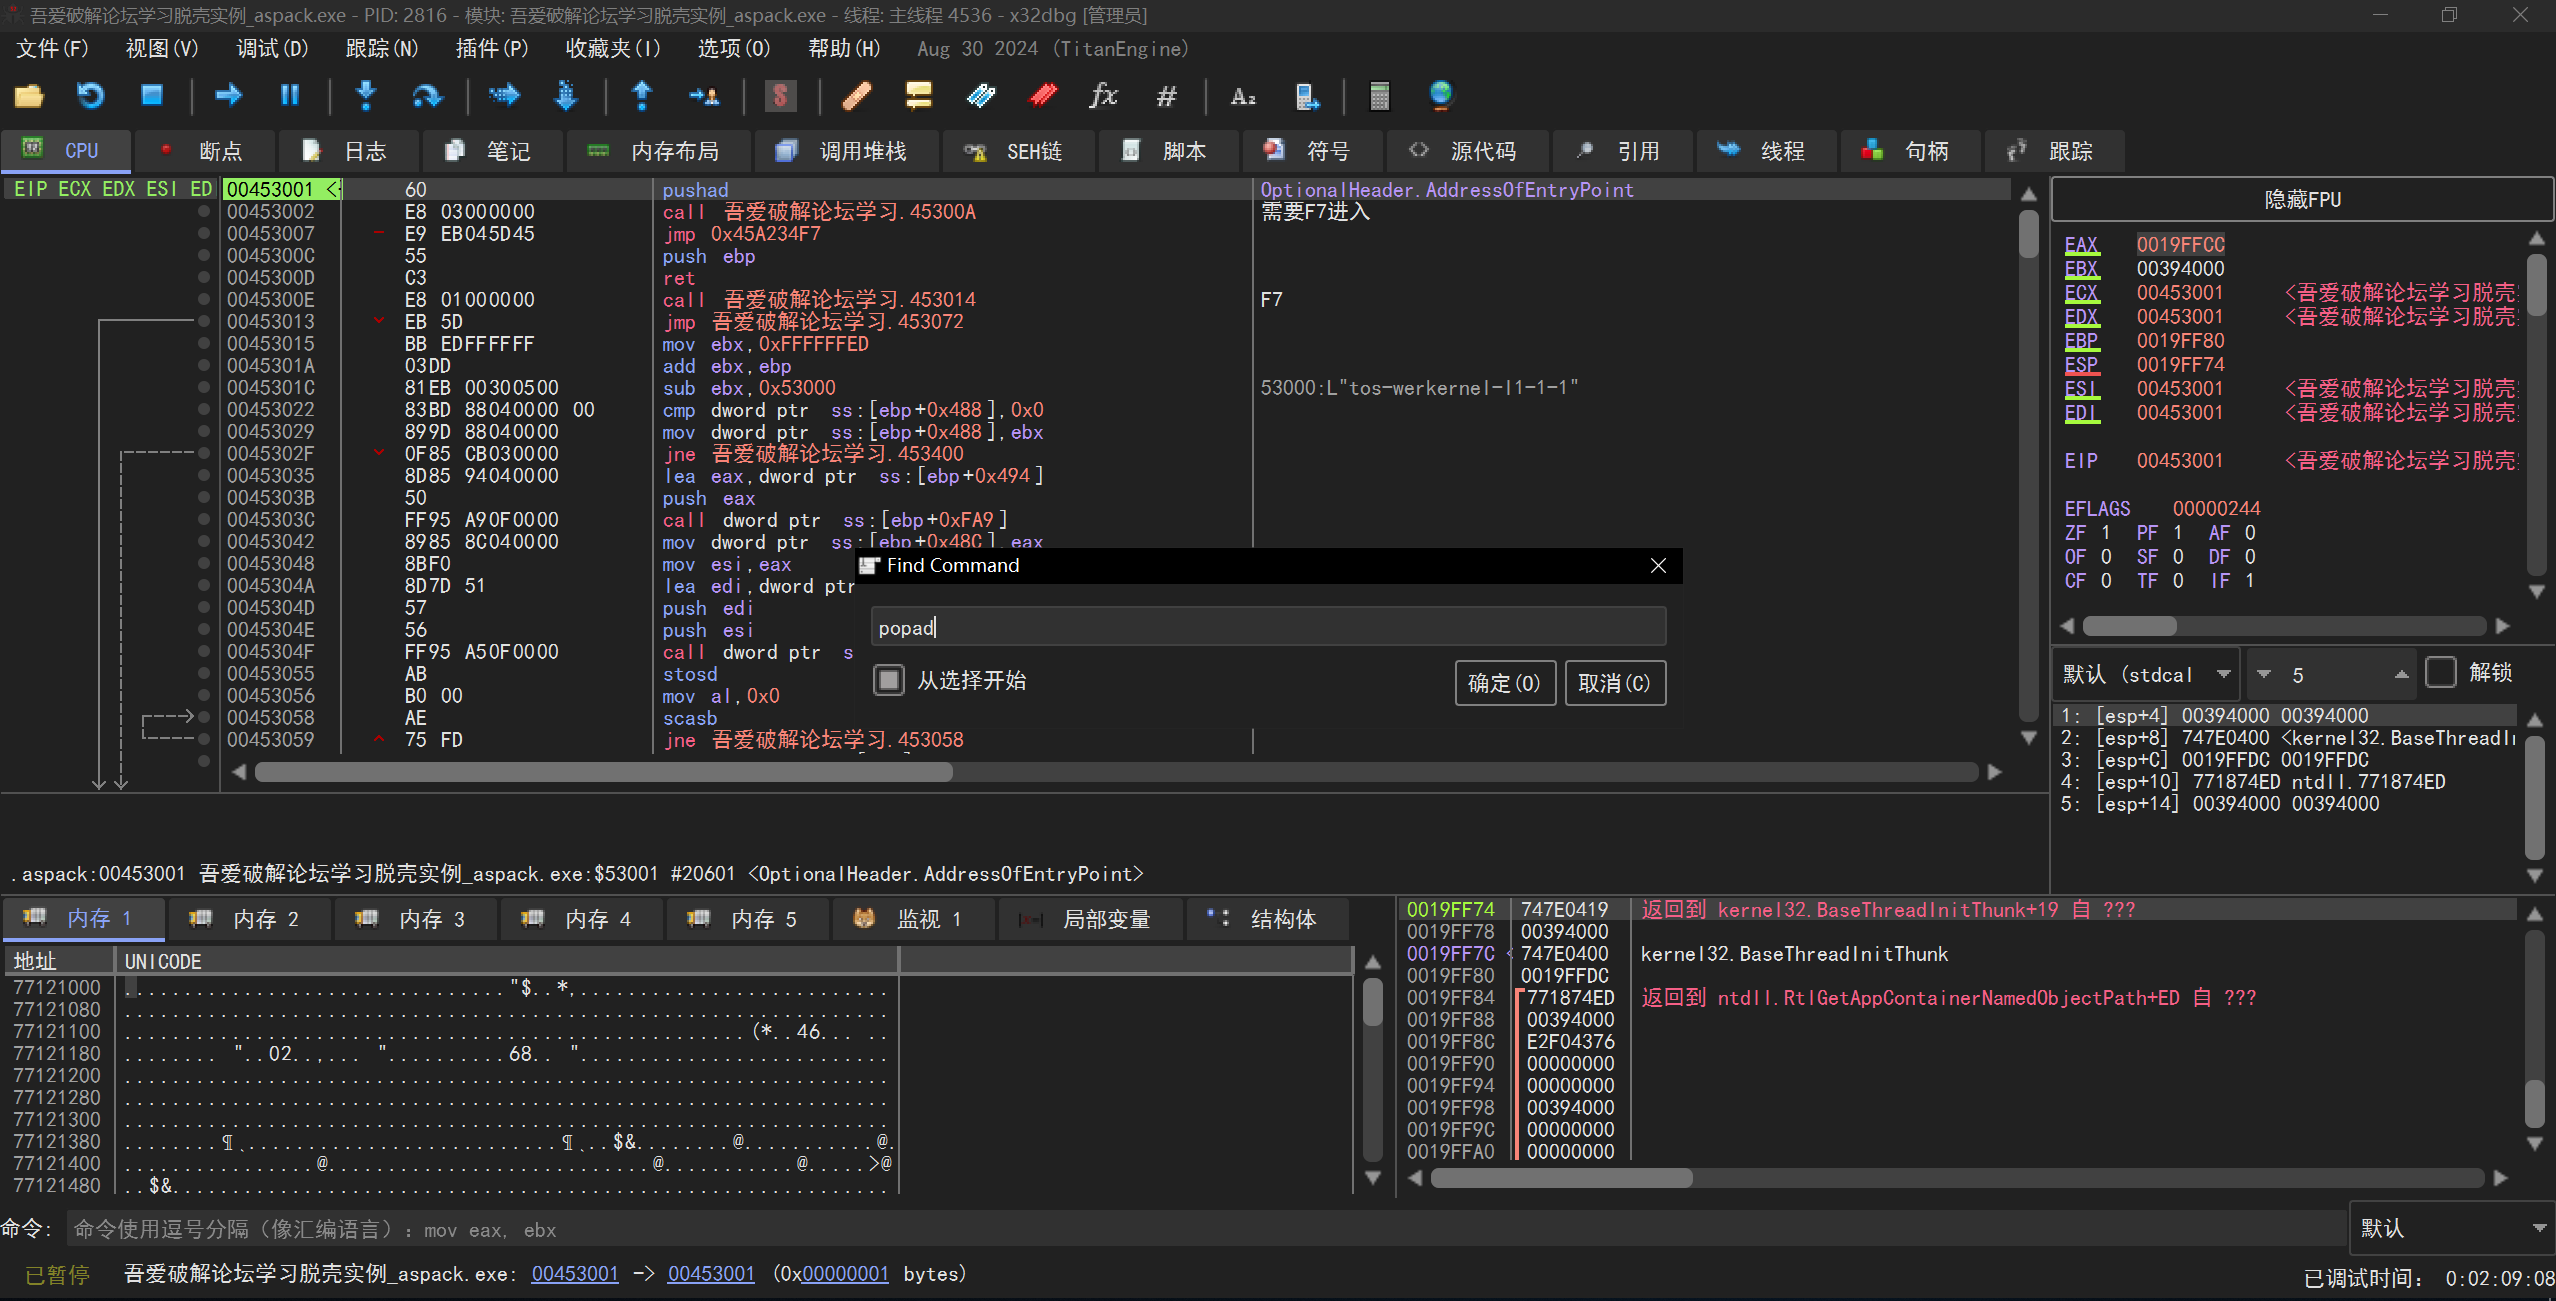Click the open file folder icon
2556x1301 pixels.
click(29, 96)
